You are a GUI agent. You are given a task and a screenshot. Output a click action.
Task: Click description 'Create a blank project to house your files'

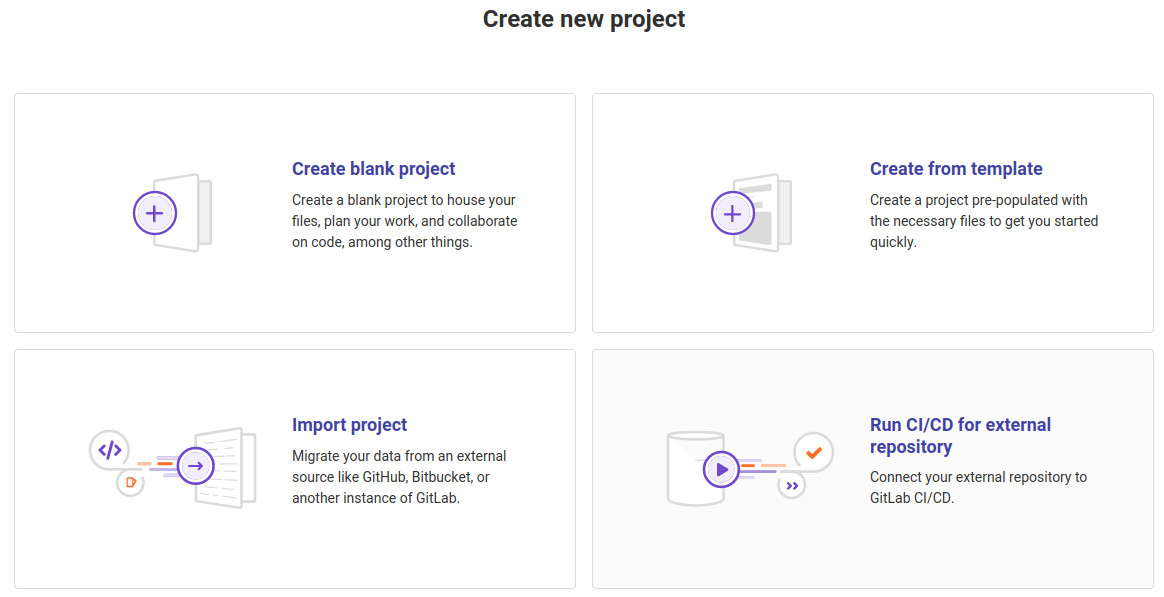(405, 221)
